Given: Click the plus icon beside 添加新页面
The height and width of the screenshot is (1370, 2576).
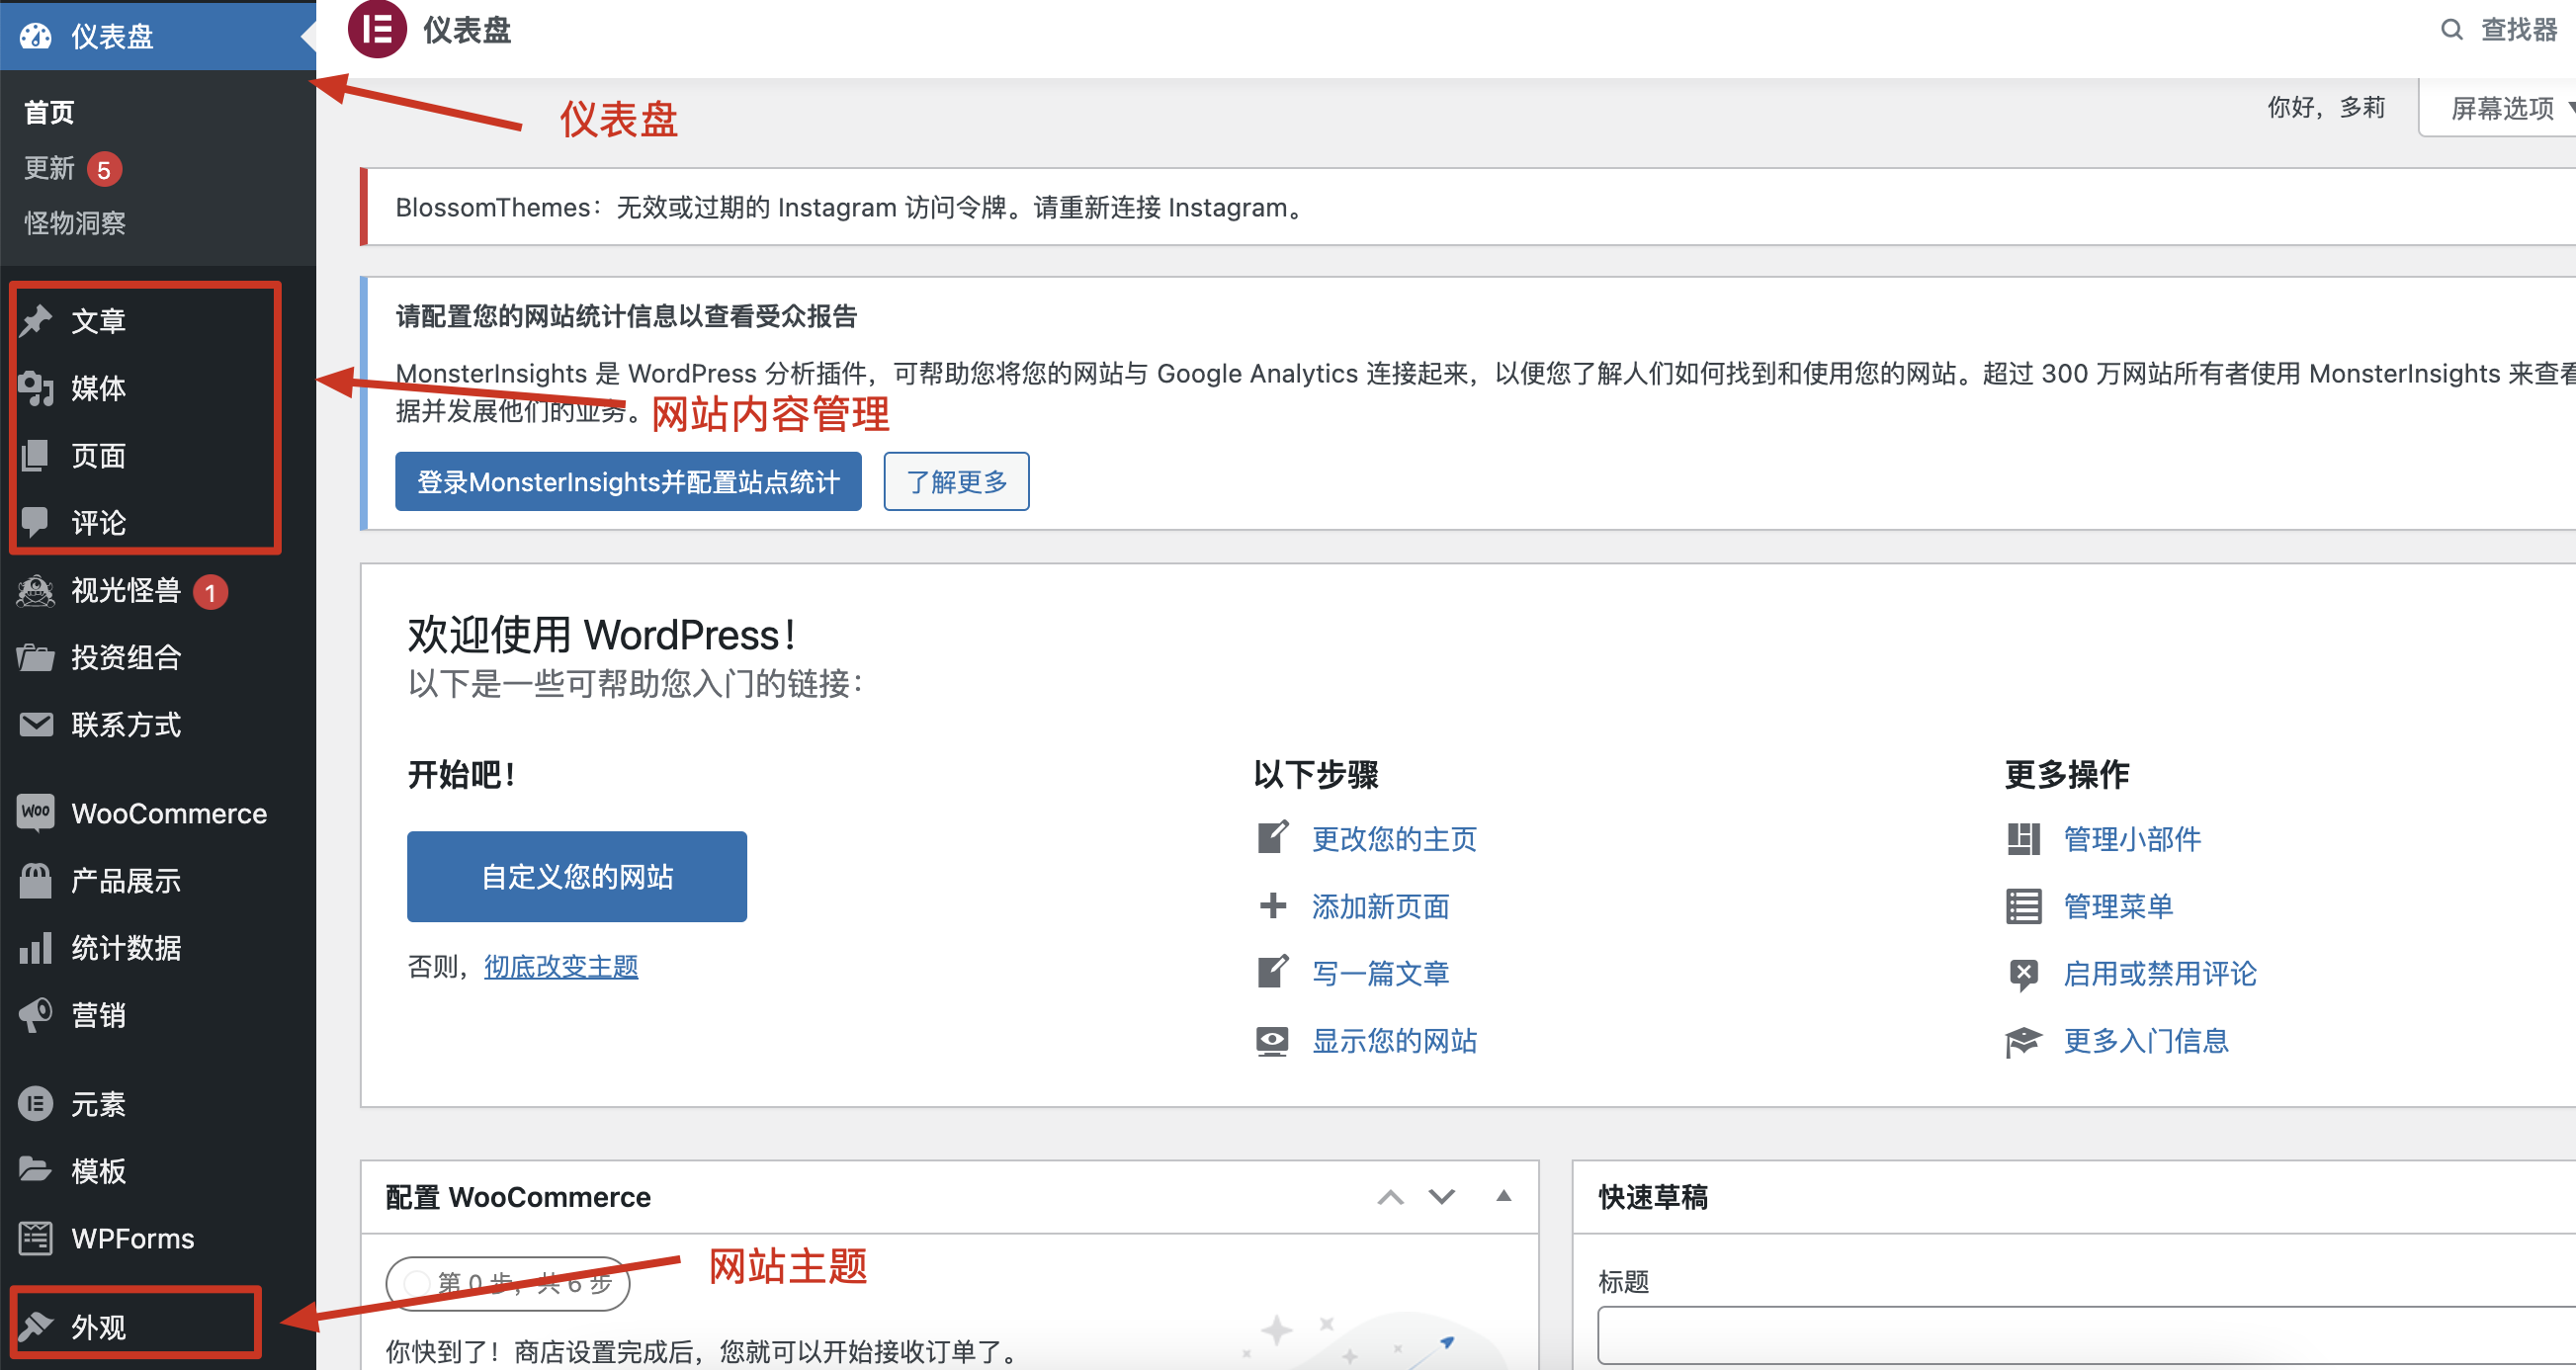Looking at the screenshot, I should [1272, 906].
